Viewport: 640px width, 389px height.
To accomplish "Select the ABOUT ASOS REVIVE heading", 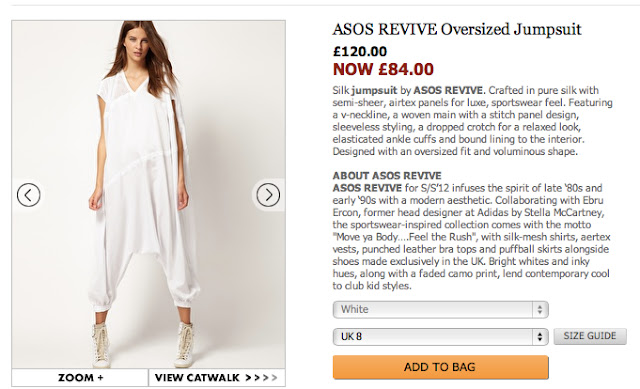I will (387, 176).
